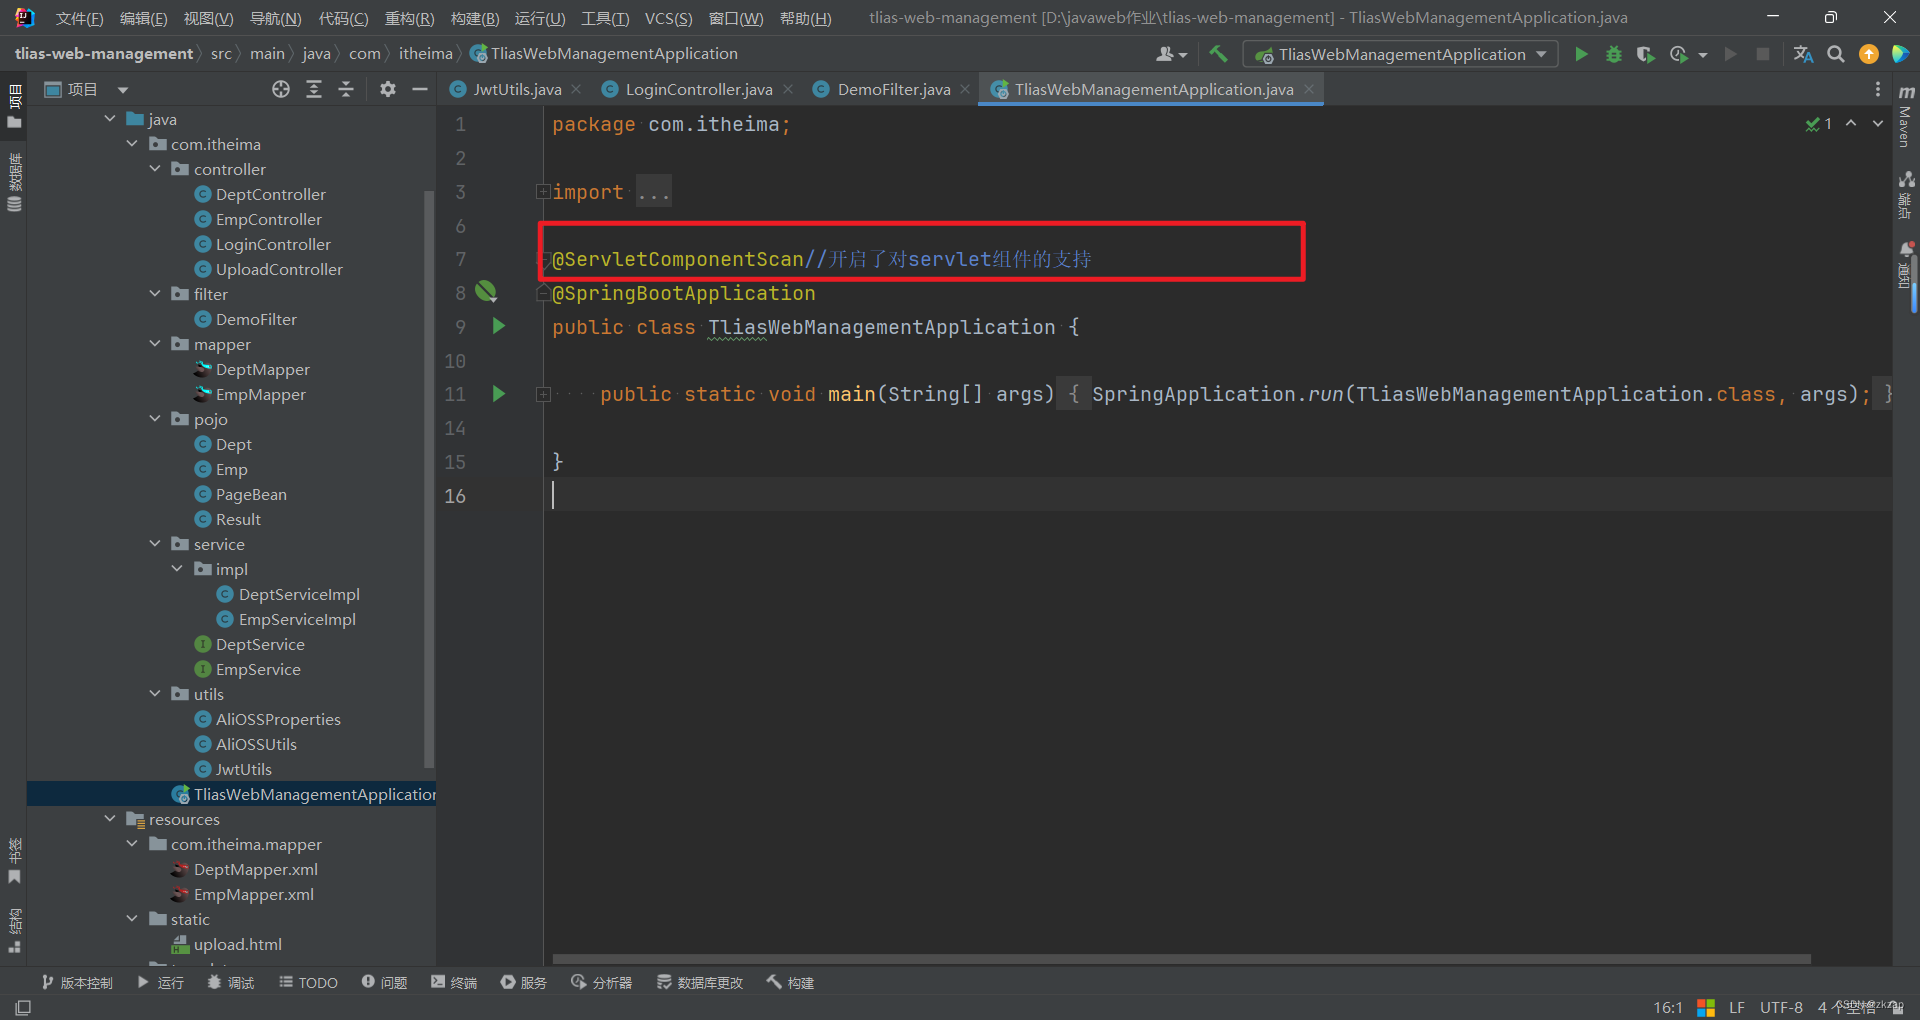
Task: Click the stop button in run toolbar
Action: 1763,54
